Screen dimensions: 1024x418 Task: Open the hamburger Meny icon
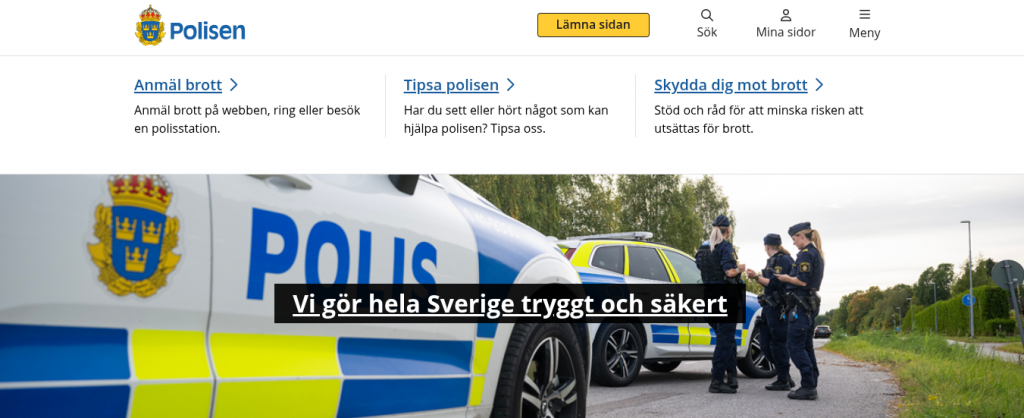coord(865,14)
